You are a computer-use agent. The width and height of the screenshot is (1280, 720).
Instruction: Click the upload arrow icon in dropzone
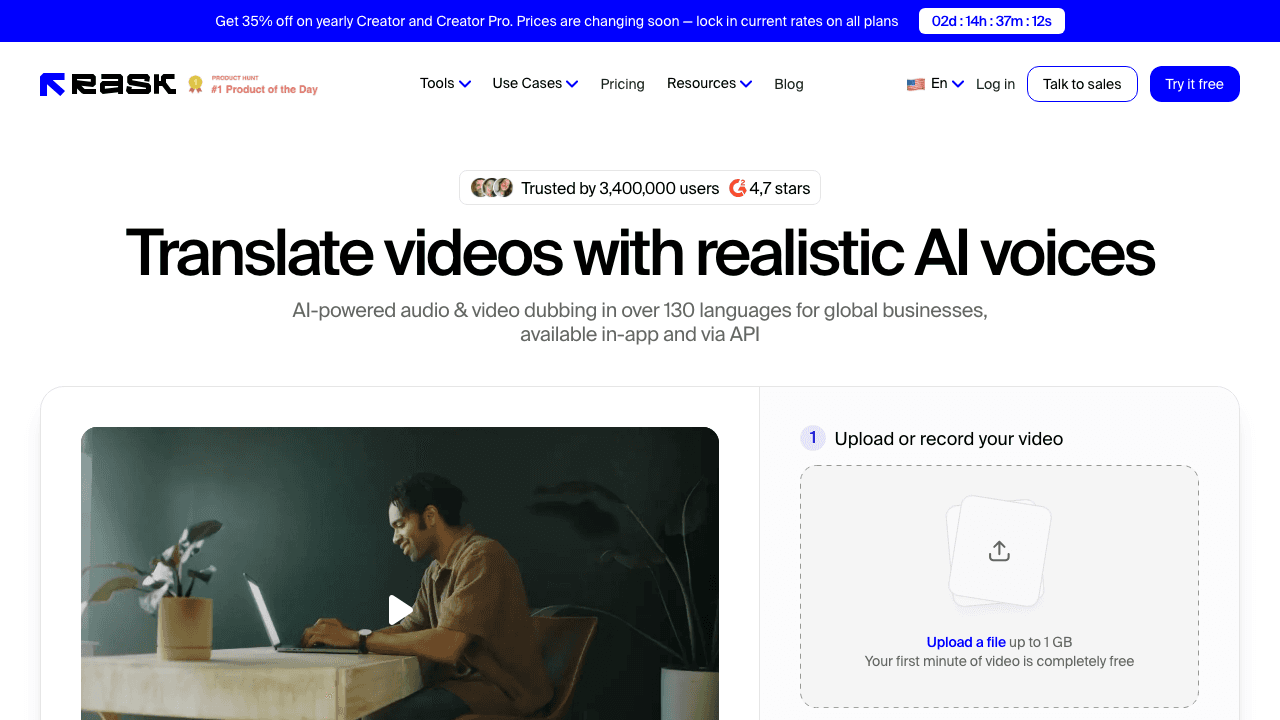(997, 550)
